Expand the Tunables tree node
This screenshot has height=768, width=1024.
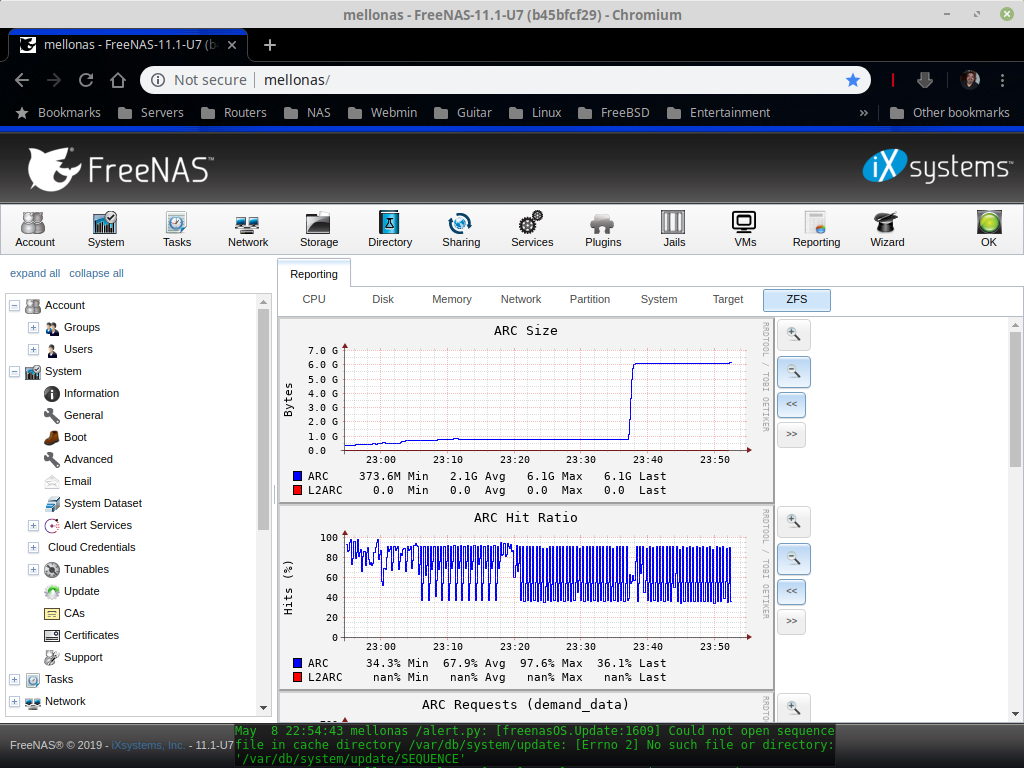(33, 569)
